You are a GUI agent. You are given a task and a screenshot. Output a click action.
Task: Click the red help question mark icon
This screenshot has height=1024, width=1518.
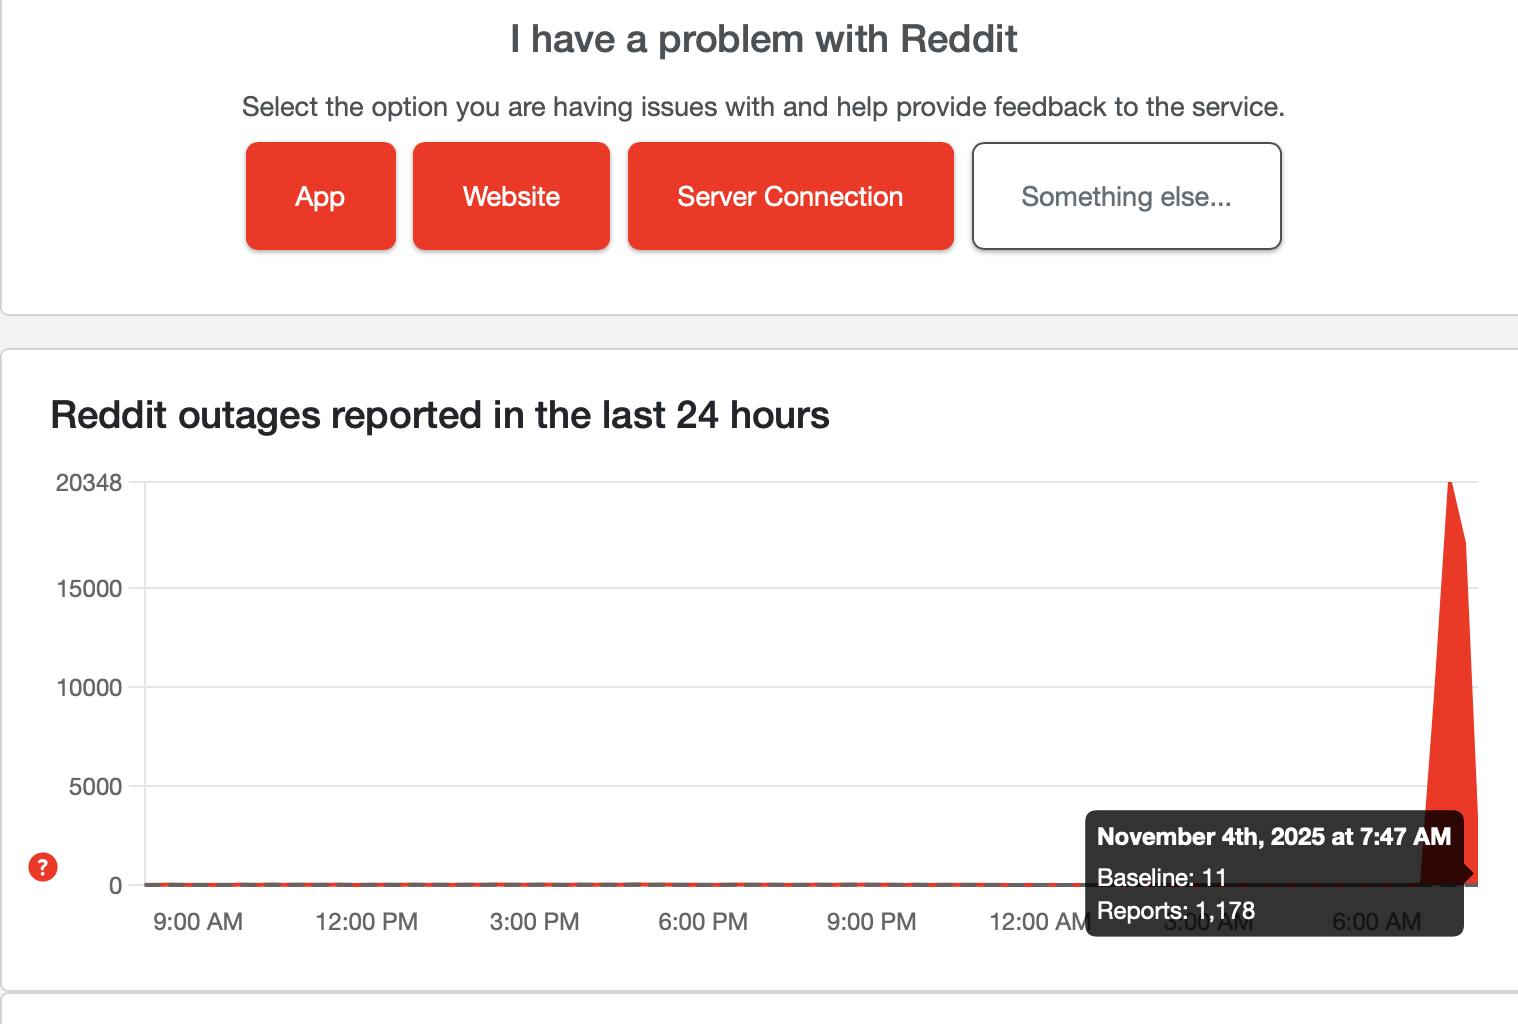pos(42,868)
